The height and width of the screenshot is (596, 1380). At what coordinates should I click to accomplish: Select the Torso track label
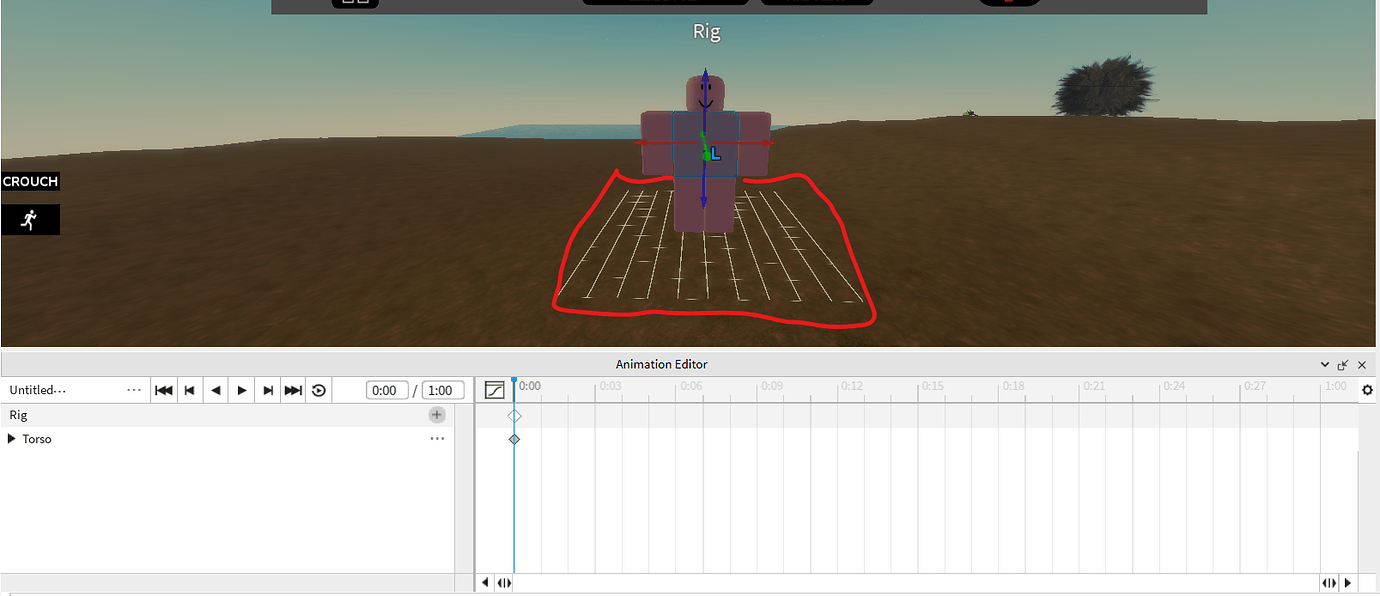pyautogui.click(x=37, y=439)
